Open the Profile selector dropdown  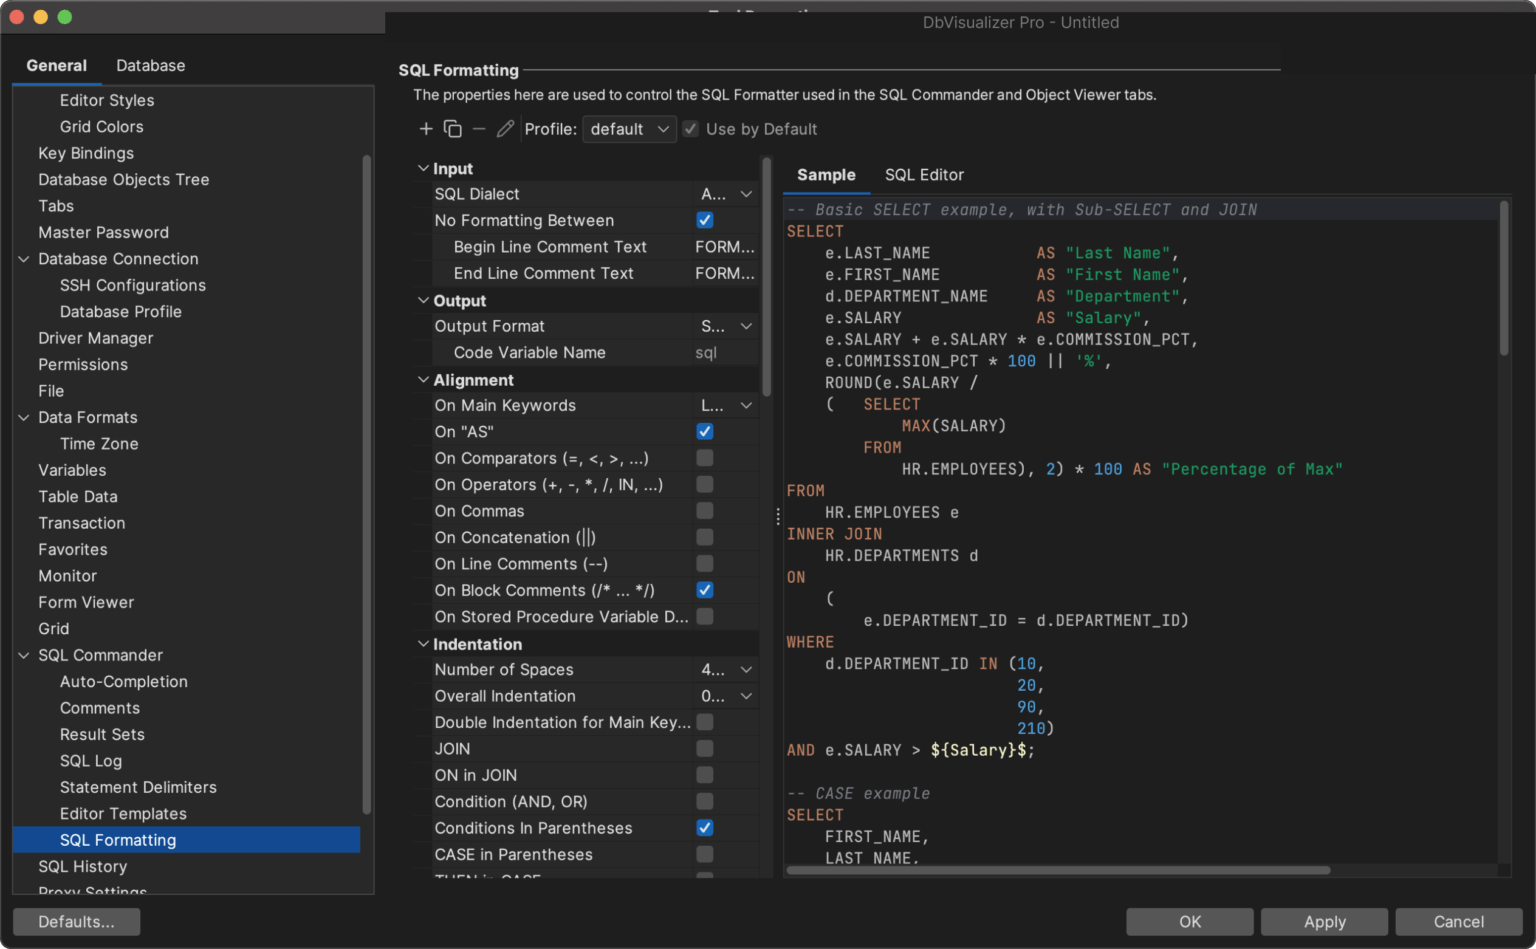click(x=629, y=129)
